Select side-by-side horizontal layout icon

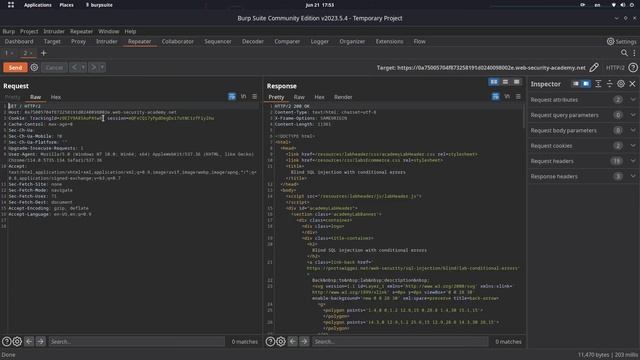pos(494,82)
